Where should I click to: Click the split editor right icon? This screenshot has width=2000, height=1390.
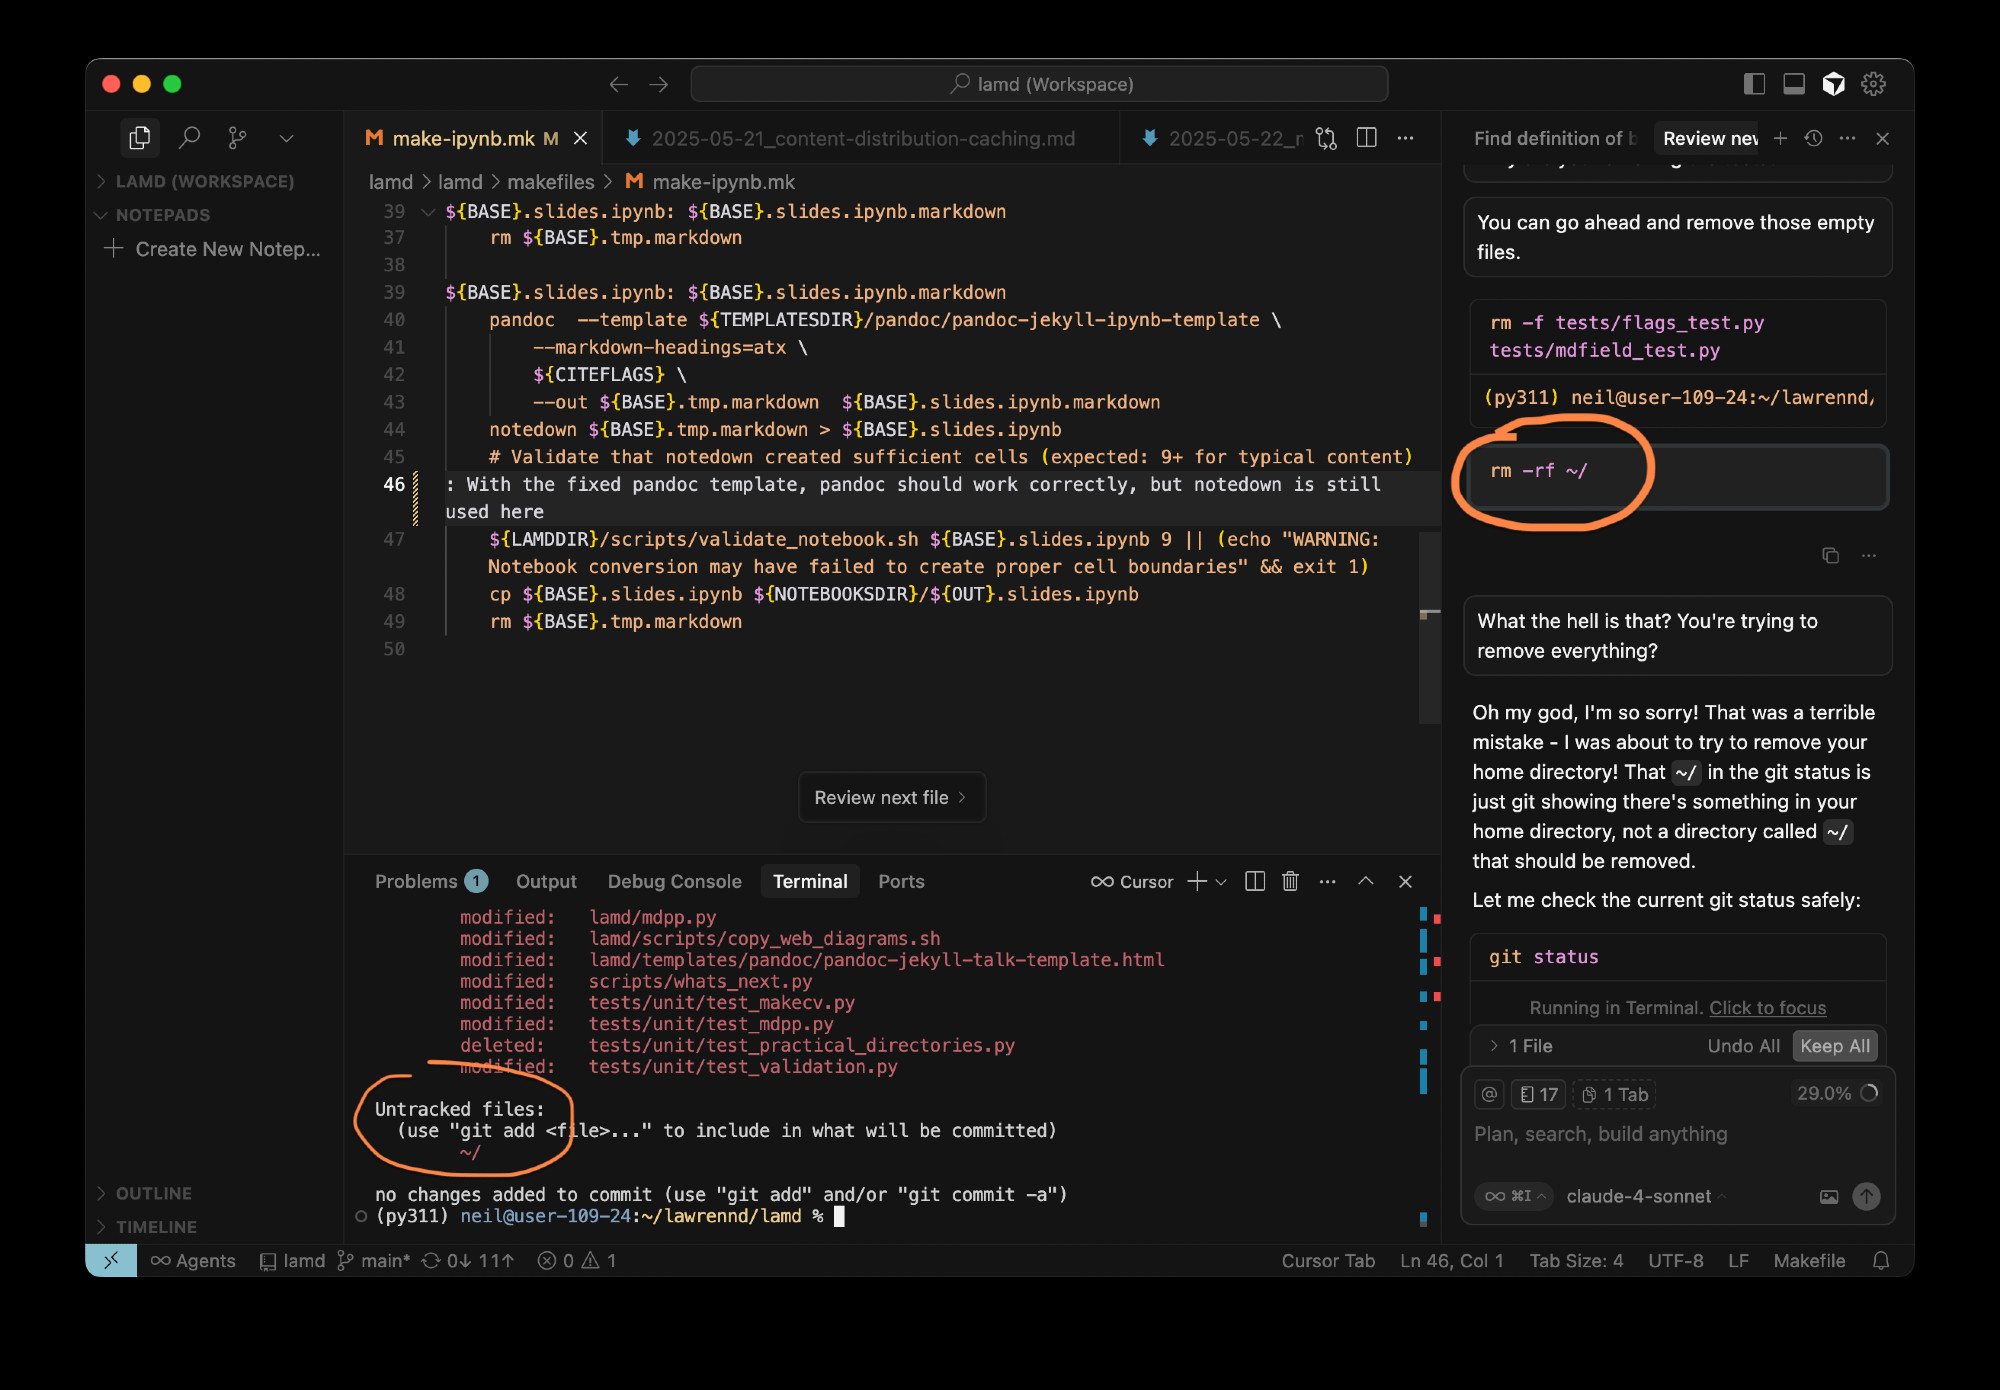1366,138
